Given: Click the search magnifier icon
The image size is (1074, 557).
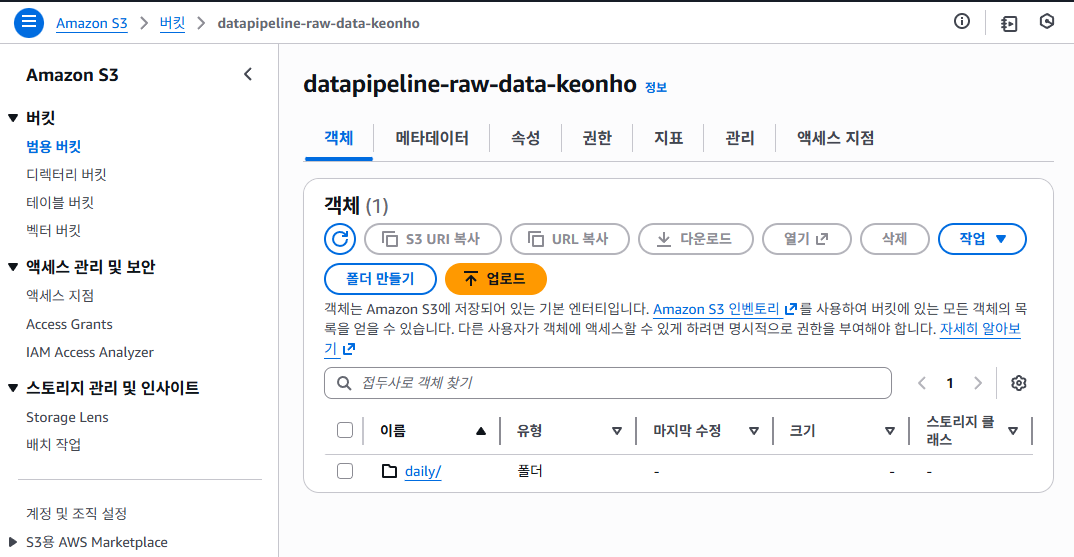Looking at the screenshot, I should pos(345,383).
